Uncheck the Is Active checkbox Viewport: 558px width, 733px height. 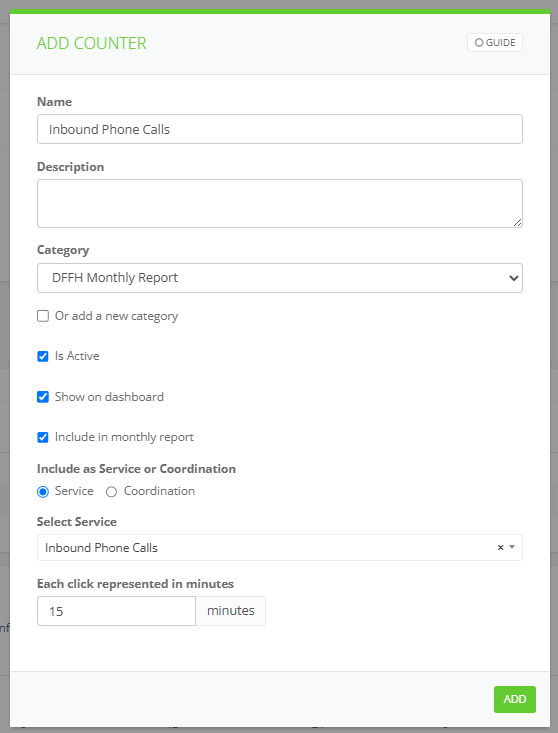[43, 356]
